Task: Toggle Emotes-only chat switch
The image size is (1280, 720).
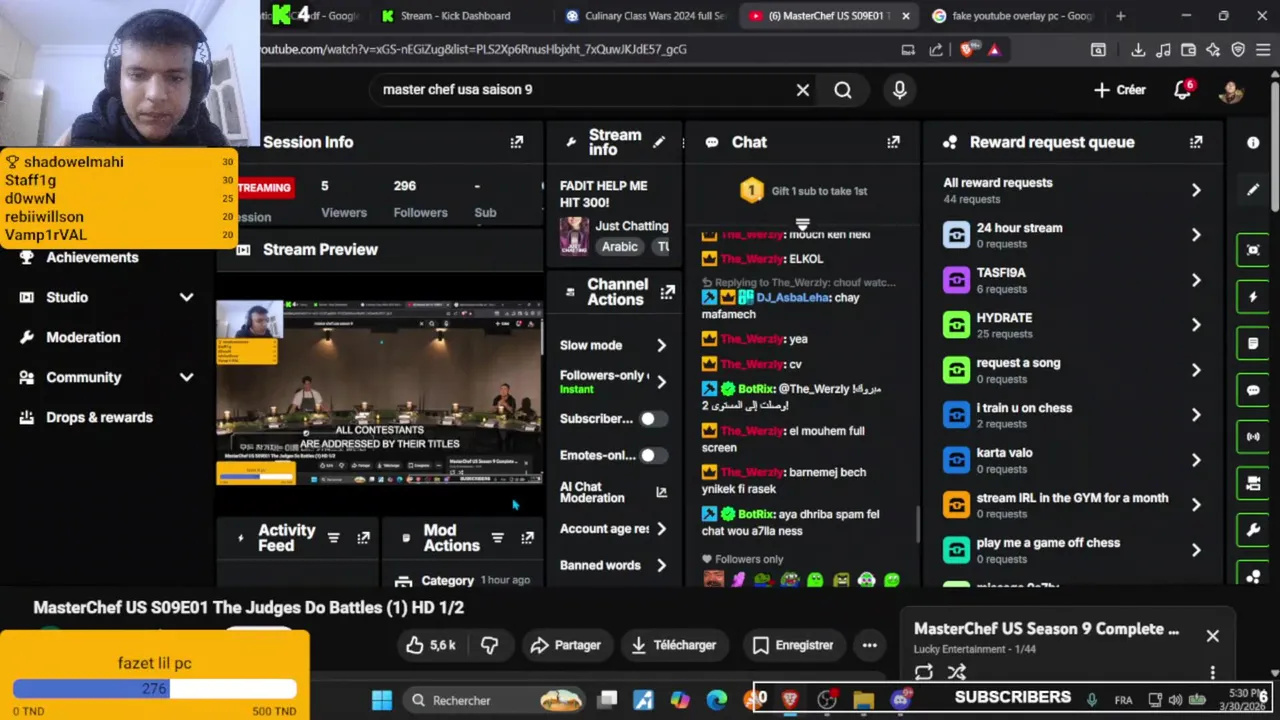Action: point(653,455)
